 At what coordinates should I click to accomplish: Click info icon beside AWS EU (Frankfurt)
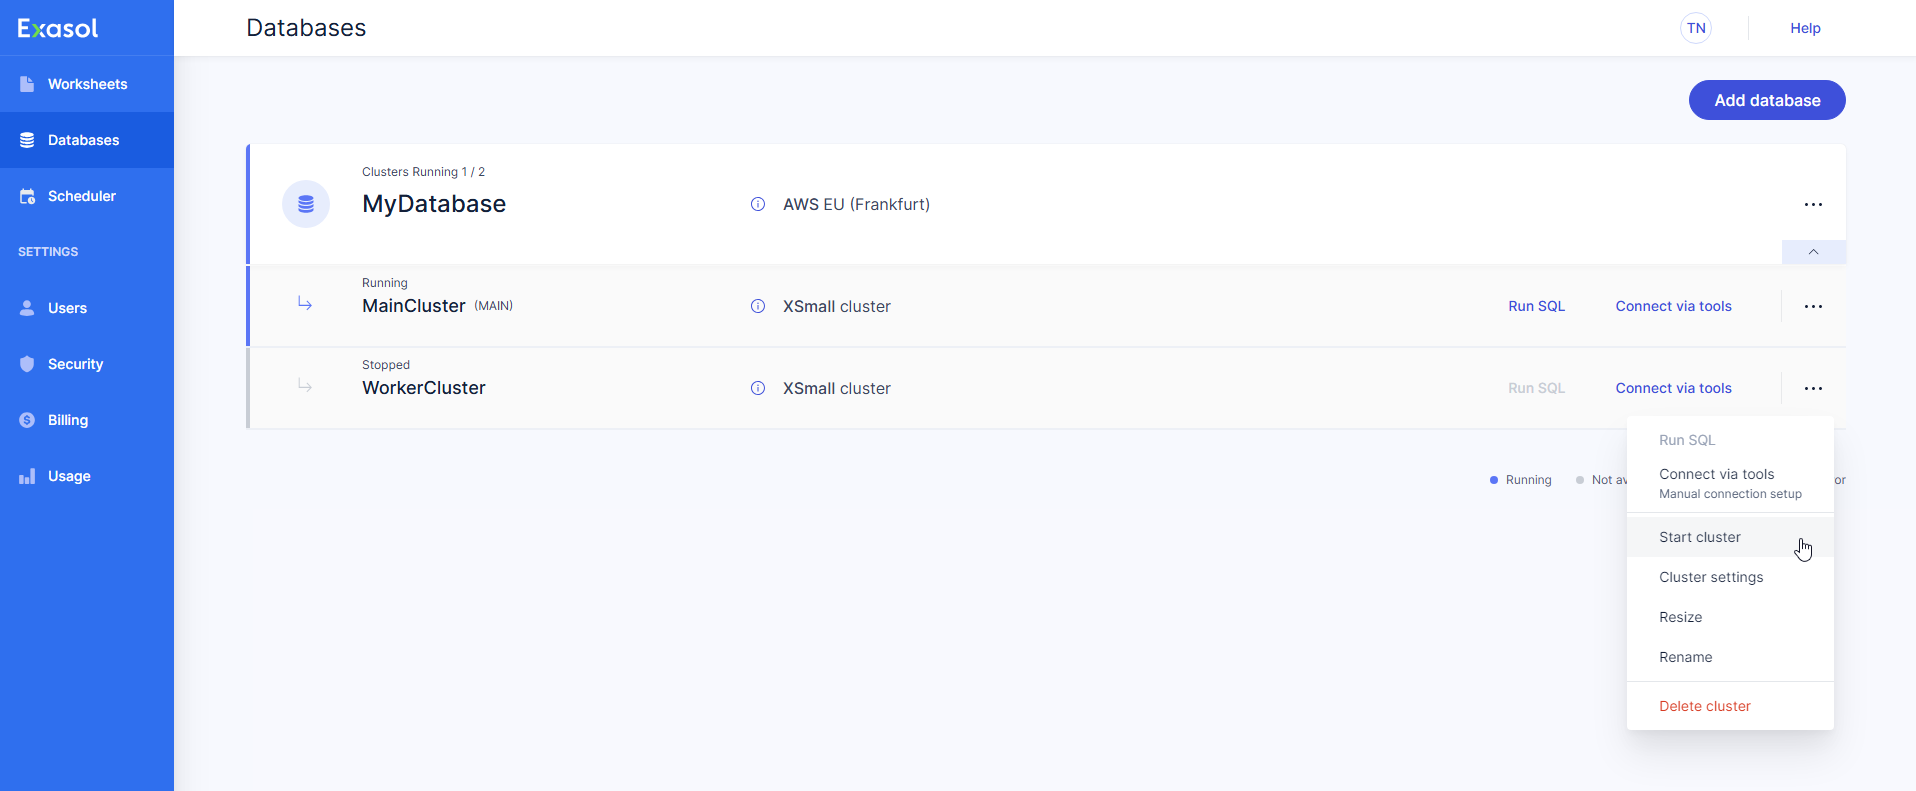[758, 204]
